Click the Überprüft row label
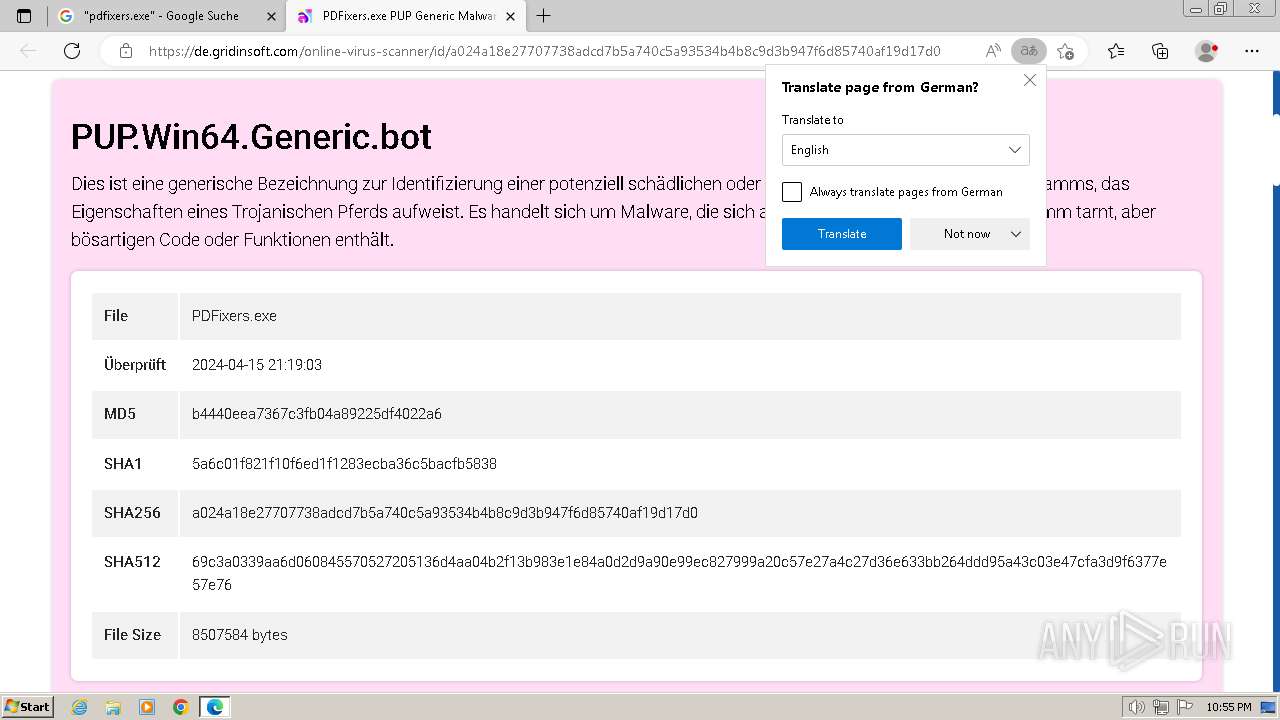The width and height of the screenshot is (1280, 720). pos(135,365)
